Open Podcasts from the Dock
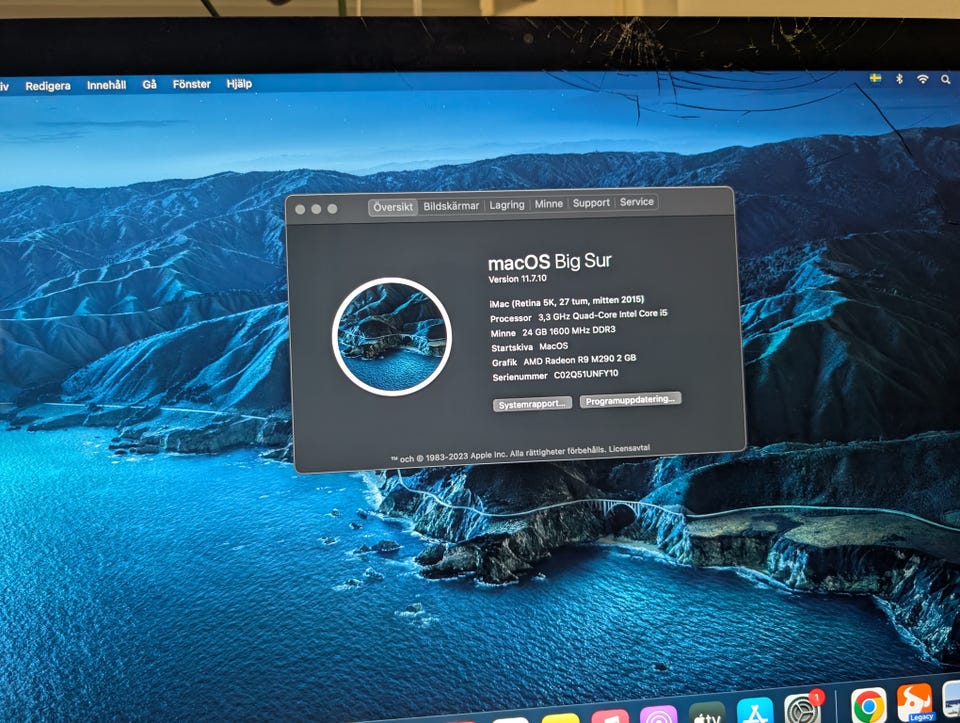Viewport: 960px width, 723px height. pos(658,716)
